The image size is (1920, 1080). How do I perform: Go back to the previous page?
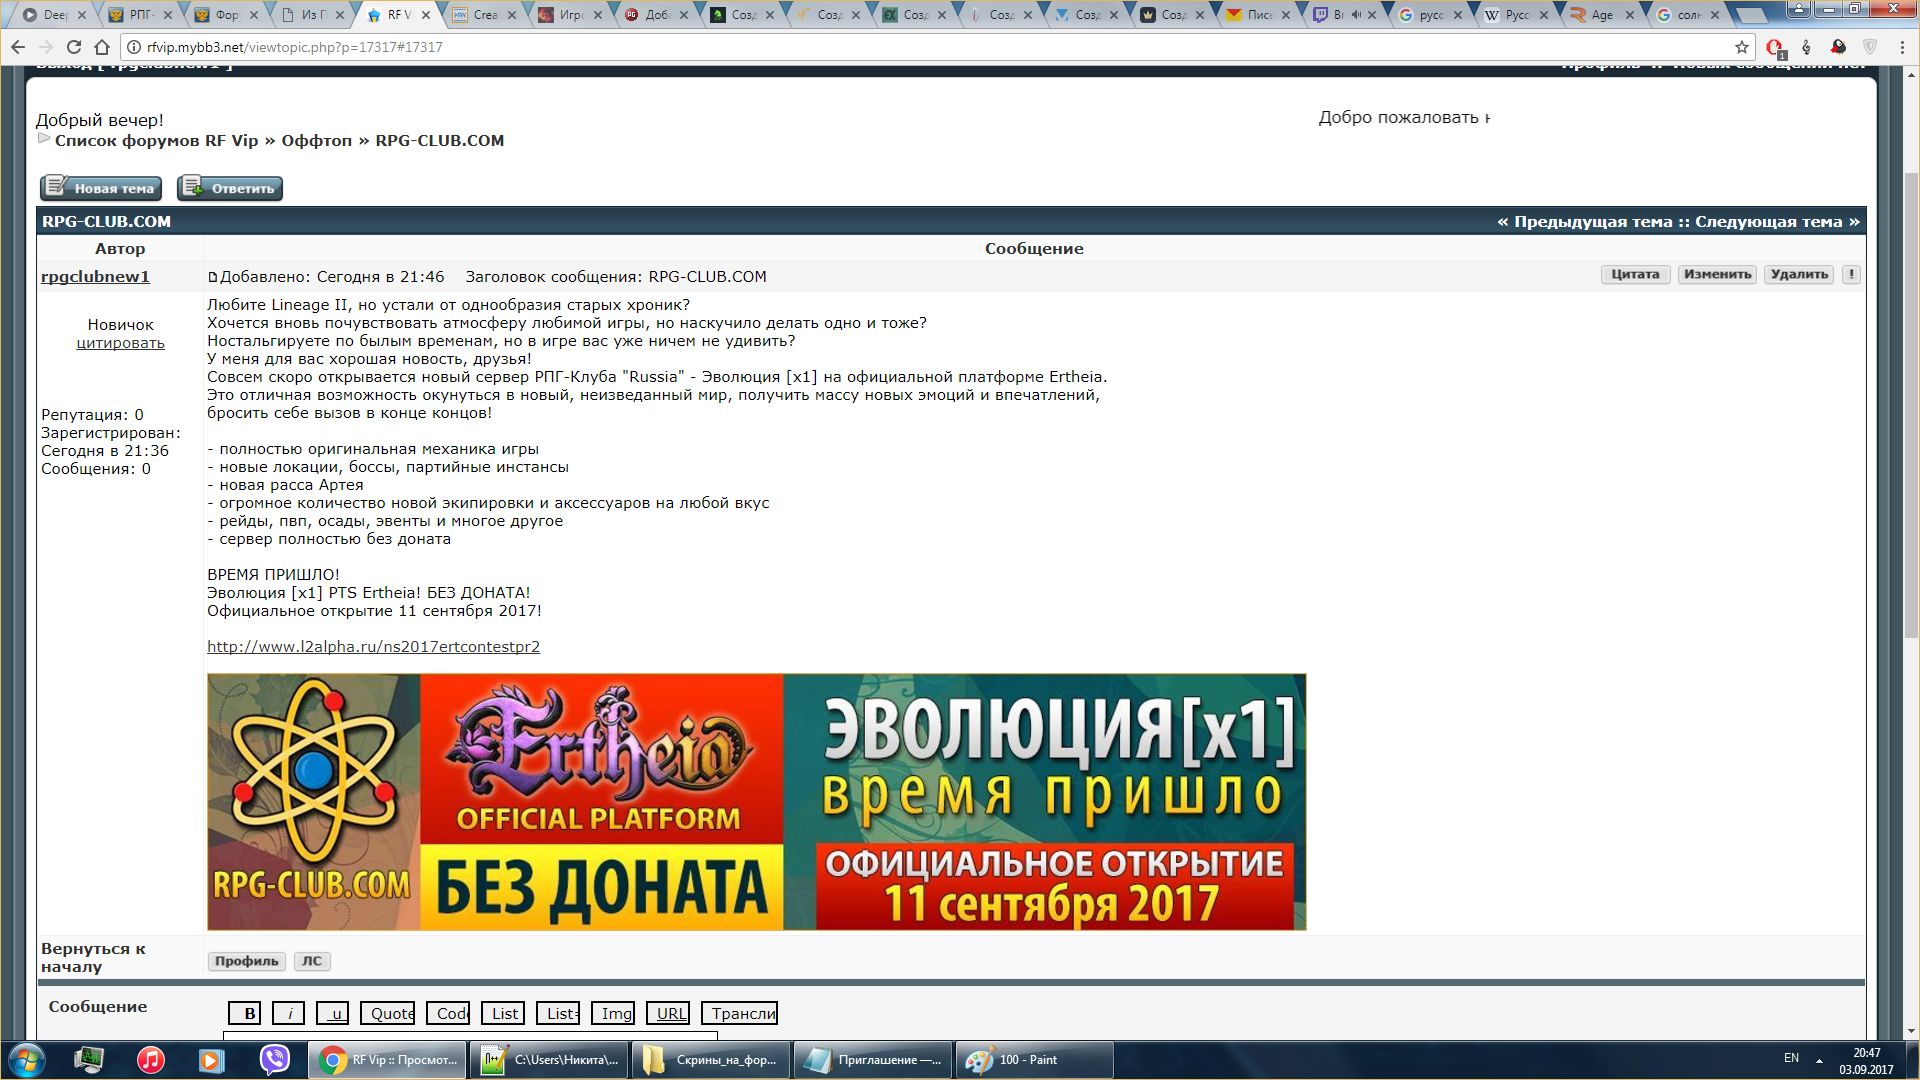17,47
